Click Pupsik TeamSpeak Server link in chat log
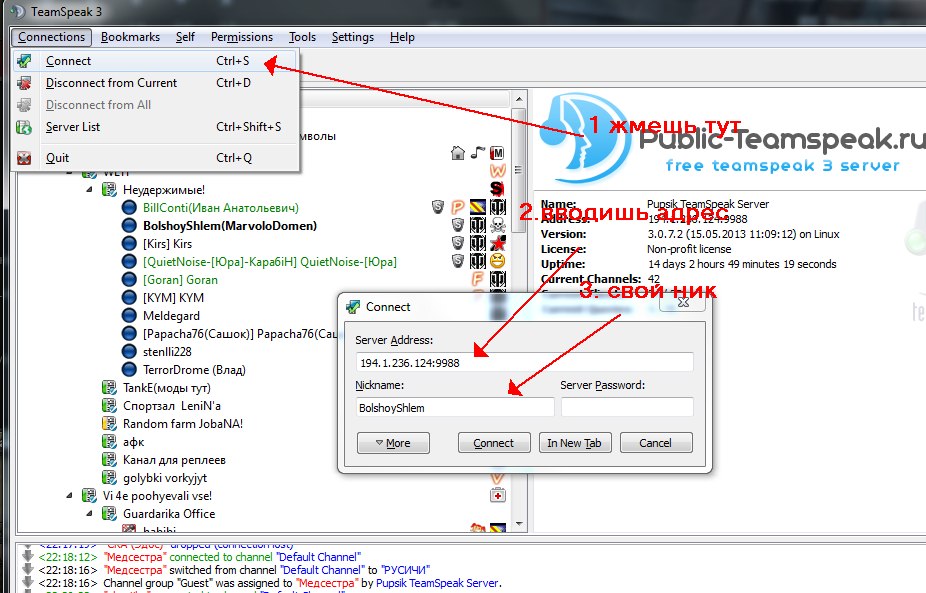The image size is (926, 593). (x=437, y=583)
